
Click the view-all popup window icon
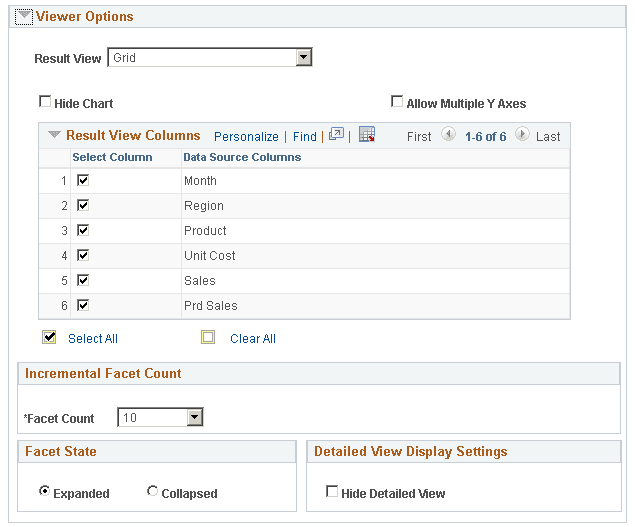[336, 135]
